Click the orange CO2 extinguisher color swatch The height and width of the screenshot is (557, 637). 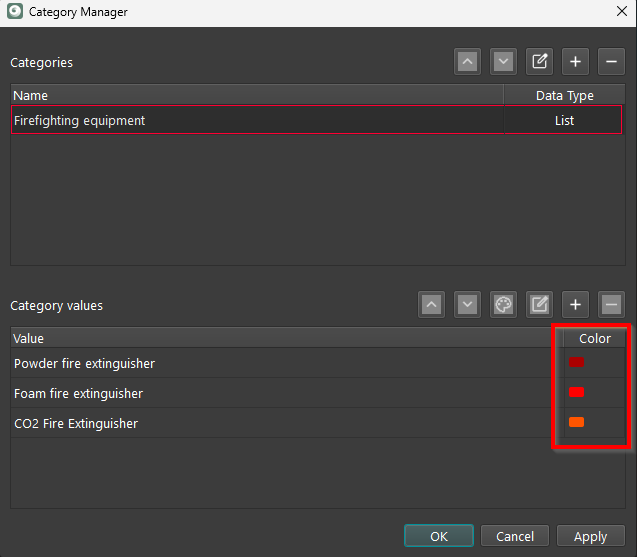(x=576, y=423)
